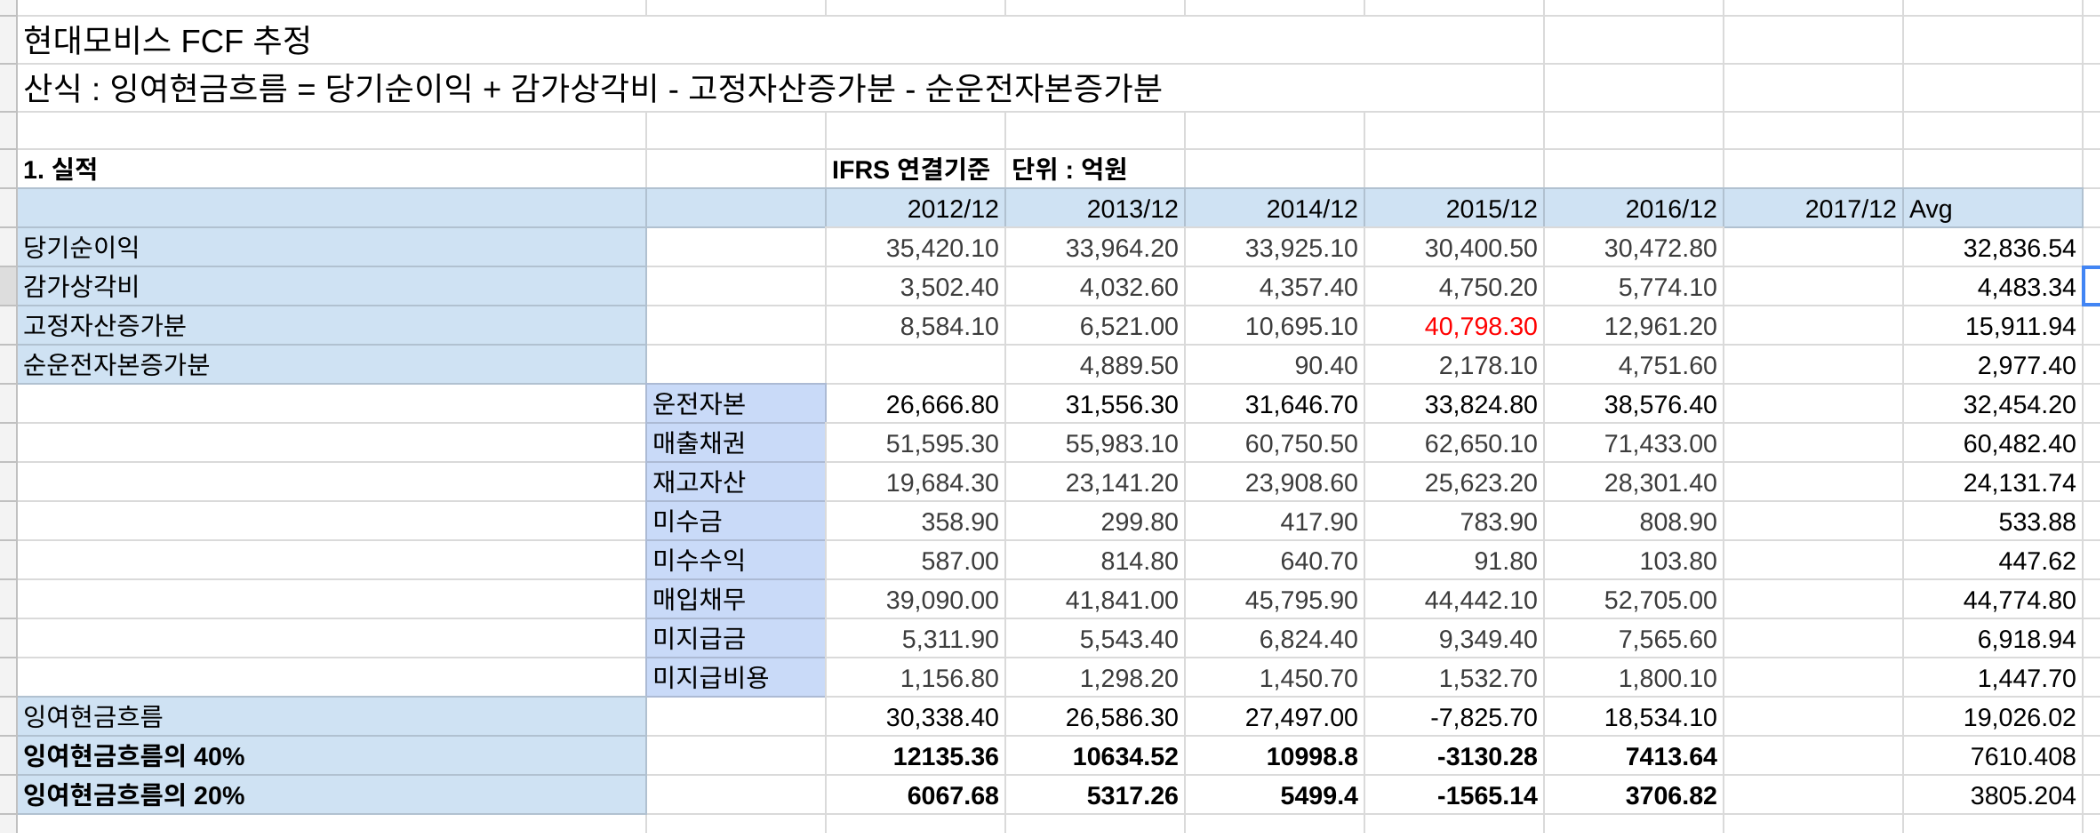Select the bold value 3706.82
2100x833 pixels.
tap(1634, 795)
